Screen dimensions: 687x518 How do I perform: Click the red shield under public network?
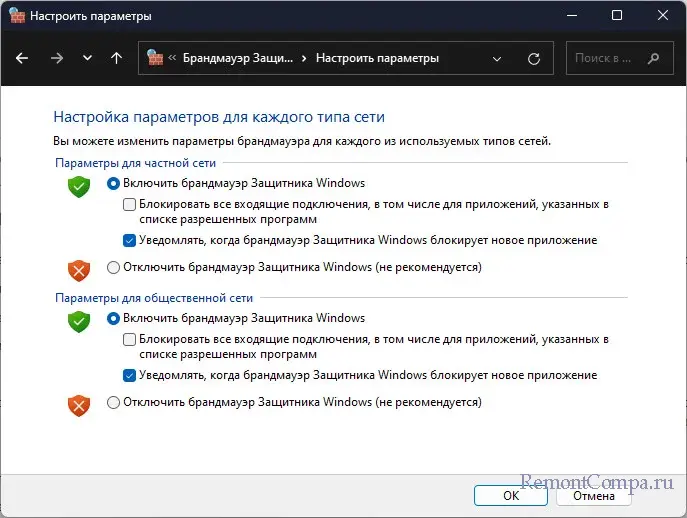[79, 405]
